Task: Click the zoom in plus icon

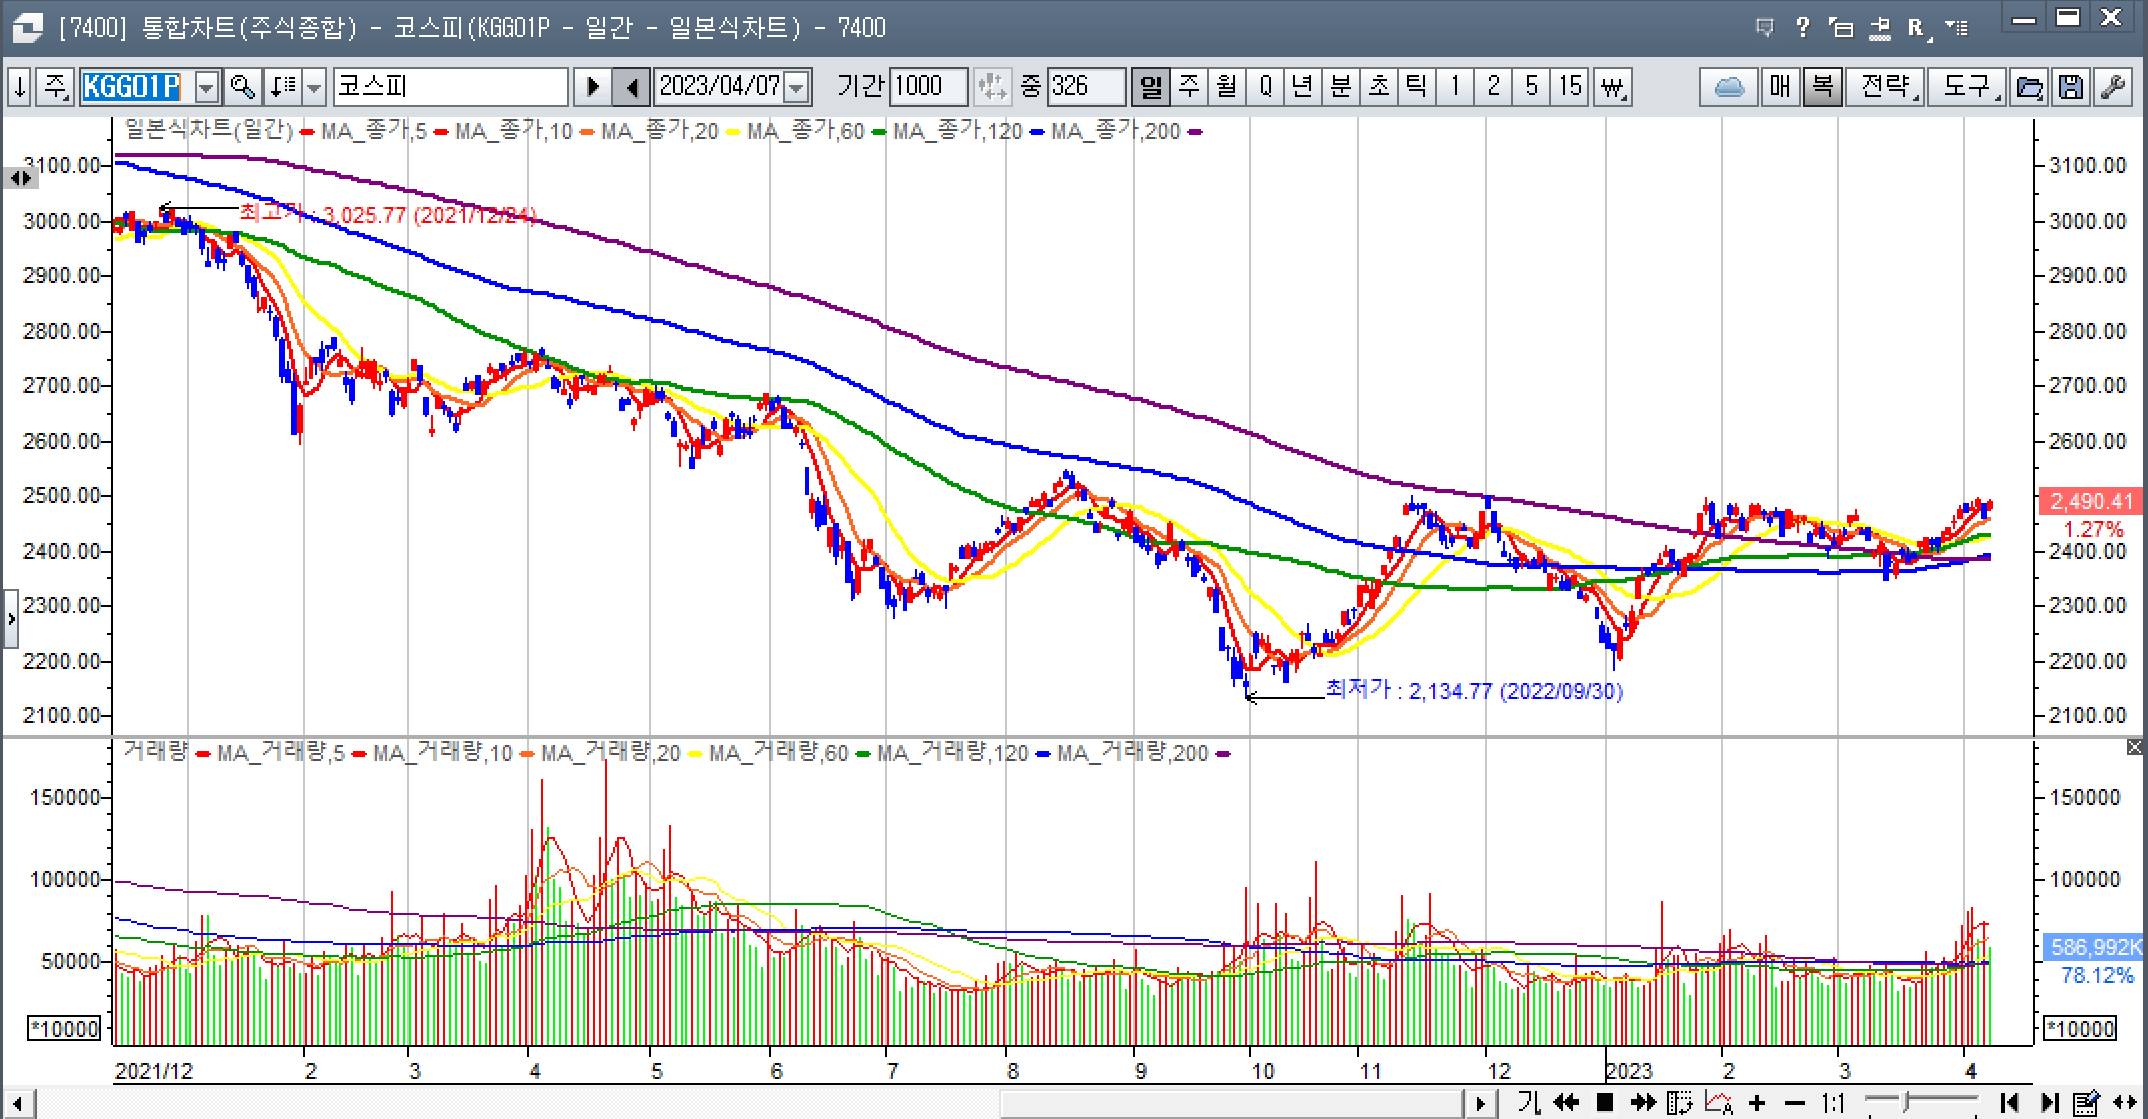Action: (x=1757, y=1103)
